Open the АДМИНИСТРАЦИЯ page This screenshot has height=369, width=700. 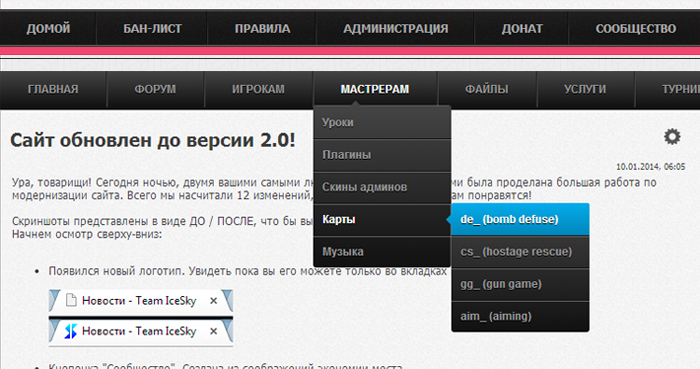(396, 29)
